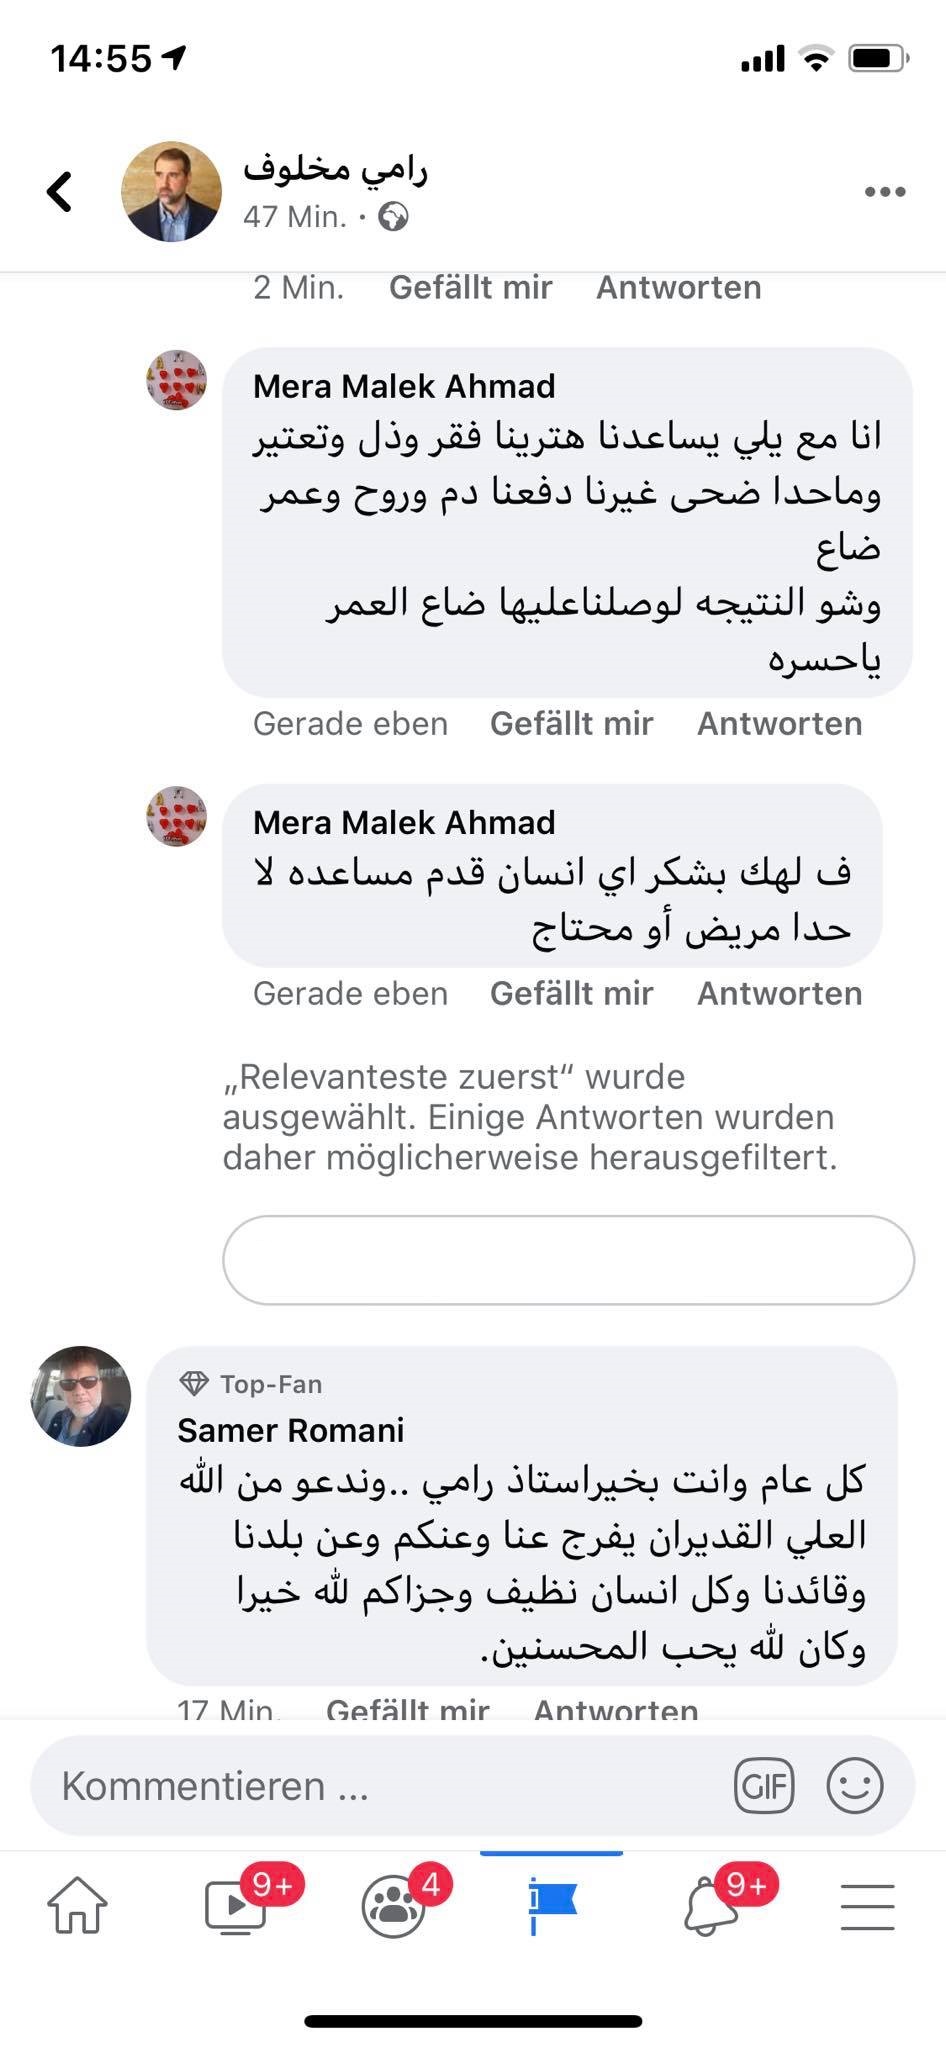The width and height of the screenshot is (946, 2048).
Task: Tap the empty reply input box
Action: point(568,1260)
